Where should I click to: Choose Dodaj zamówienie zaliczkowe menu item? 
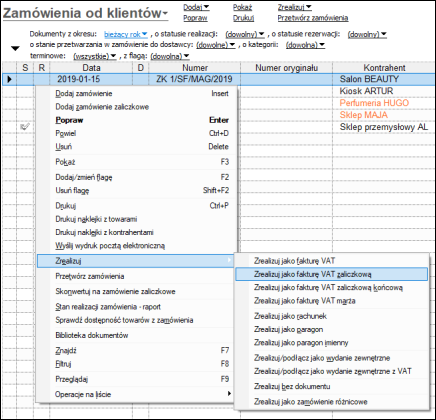137,107
